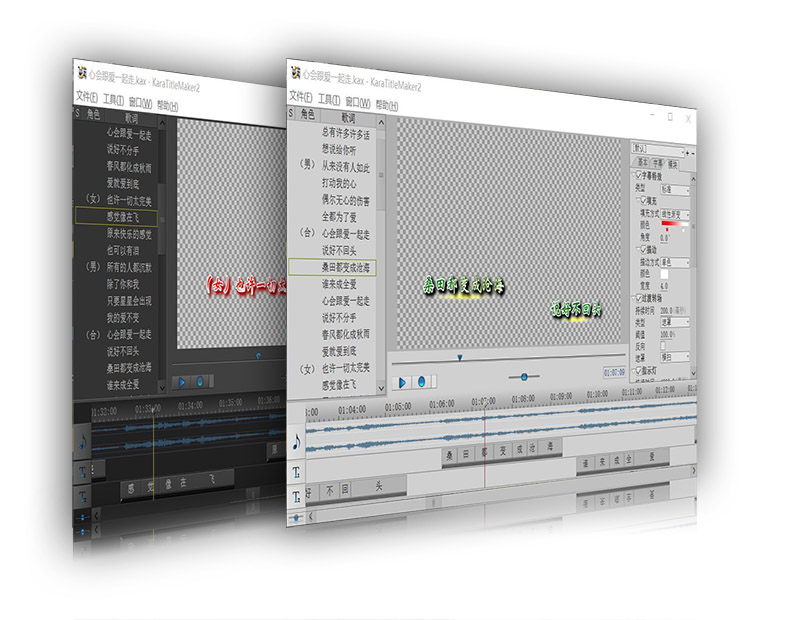Click the effects panel scroll-down arrow
The height and width of the screenshot is (620, 800).
coord(693,373)
